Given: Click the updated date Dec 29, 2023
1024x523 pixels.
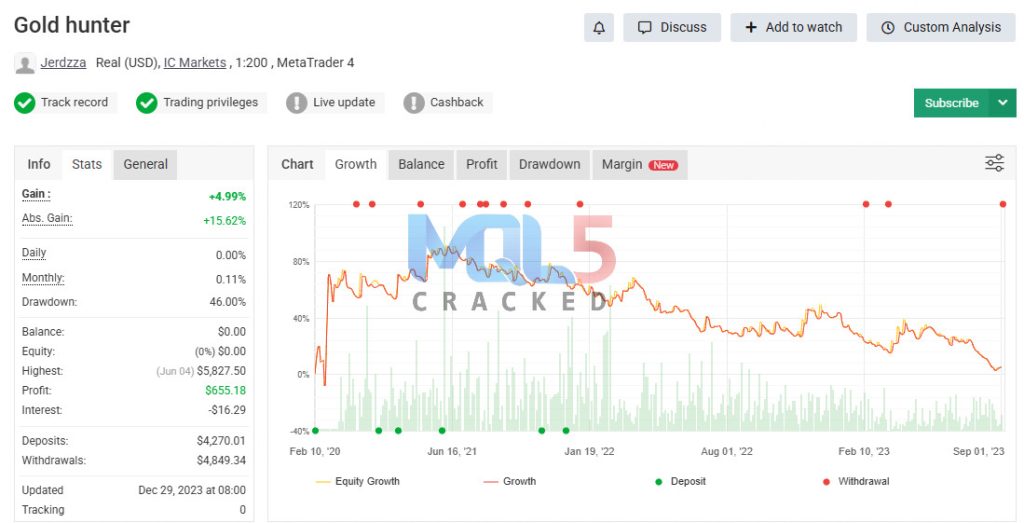Looking at the screenshot, I should tap(192, 490).
